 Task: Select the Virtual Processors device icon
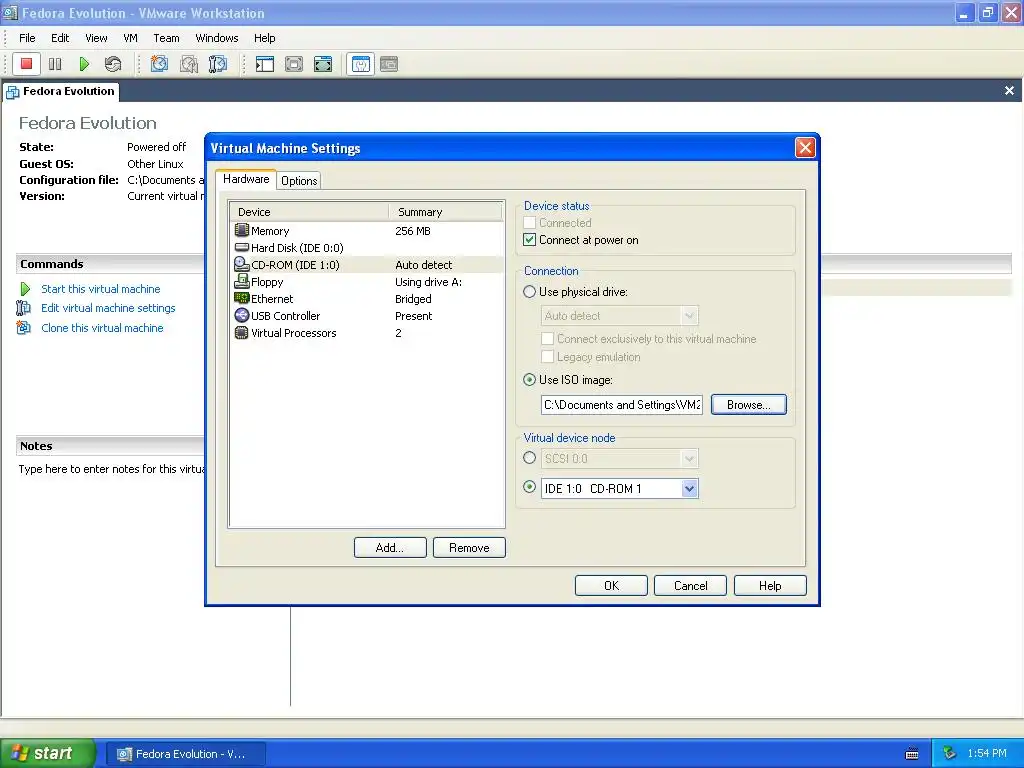pos(242,332)
